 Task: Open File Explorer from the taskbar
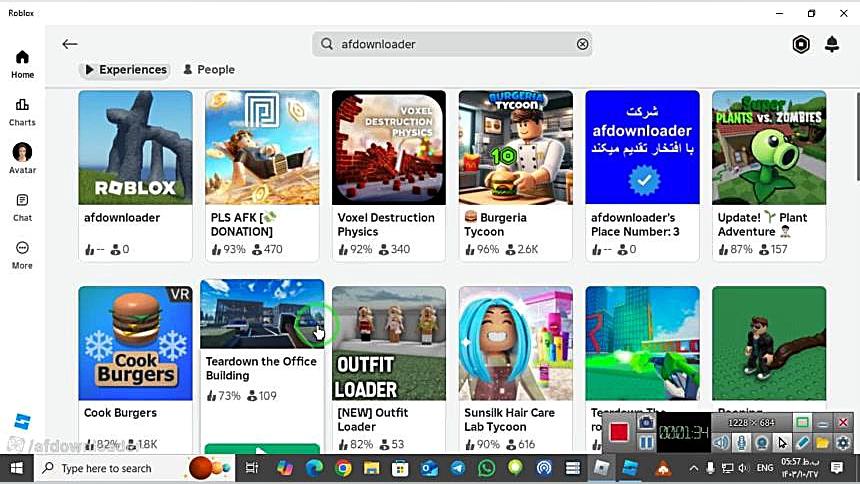point(371,468)
